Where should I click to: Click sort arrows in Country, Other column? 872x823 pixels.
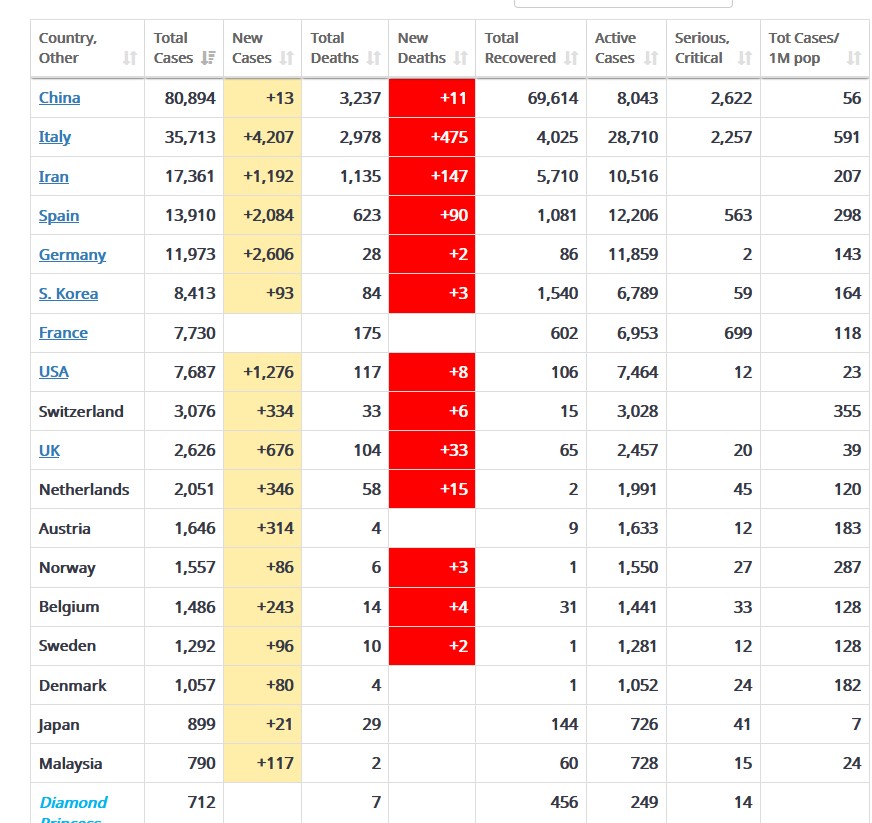130,59
